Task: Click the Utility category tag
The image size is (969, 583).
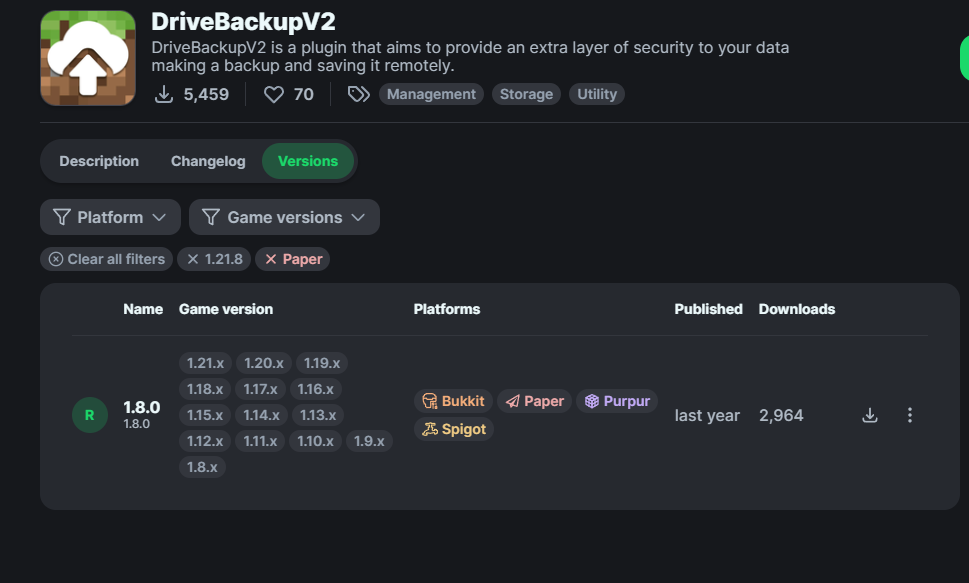Action: (597, 94)
